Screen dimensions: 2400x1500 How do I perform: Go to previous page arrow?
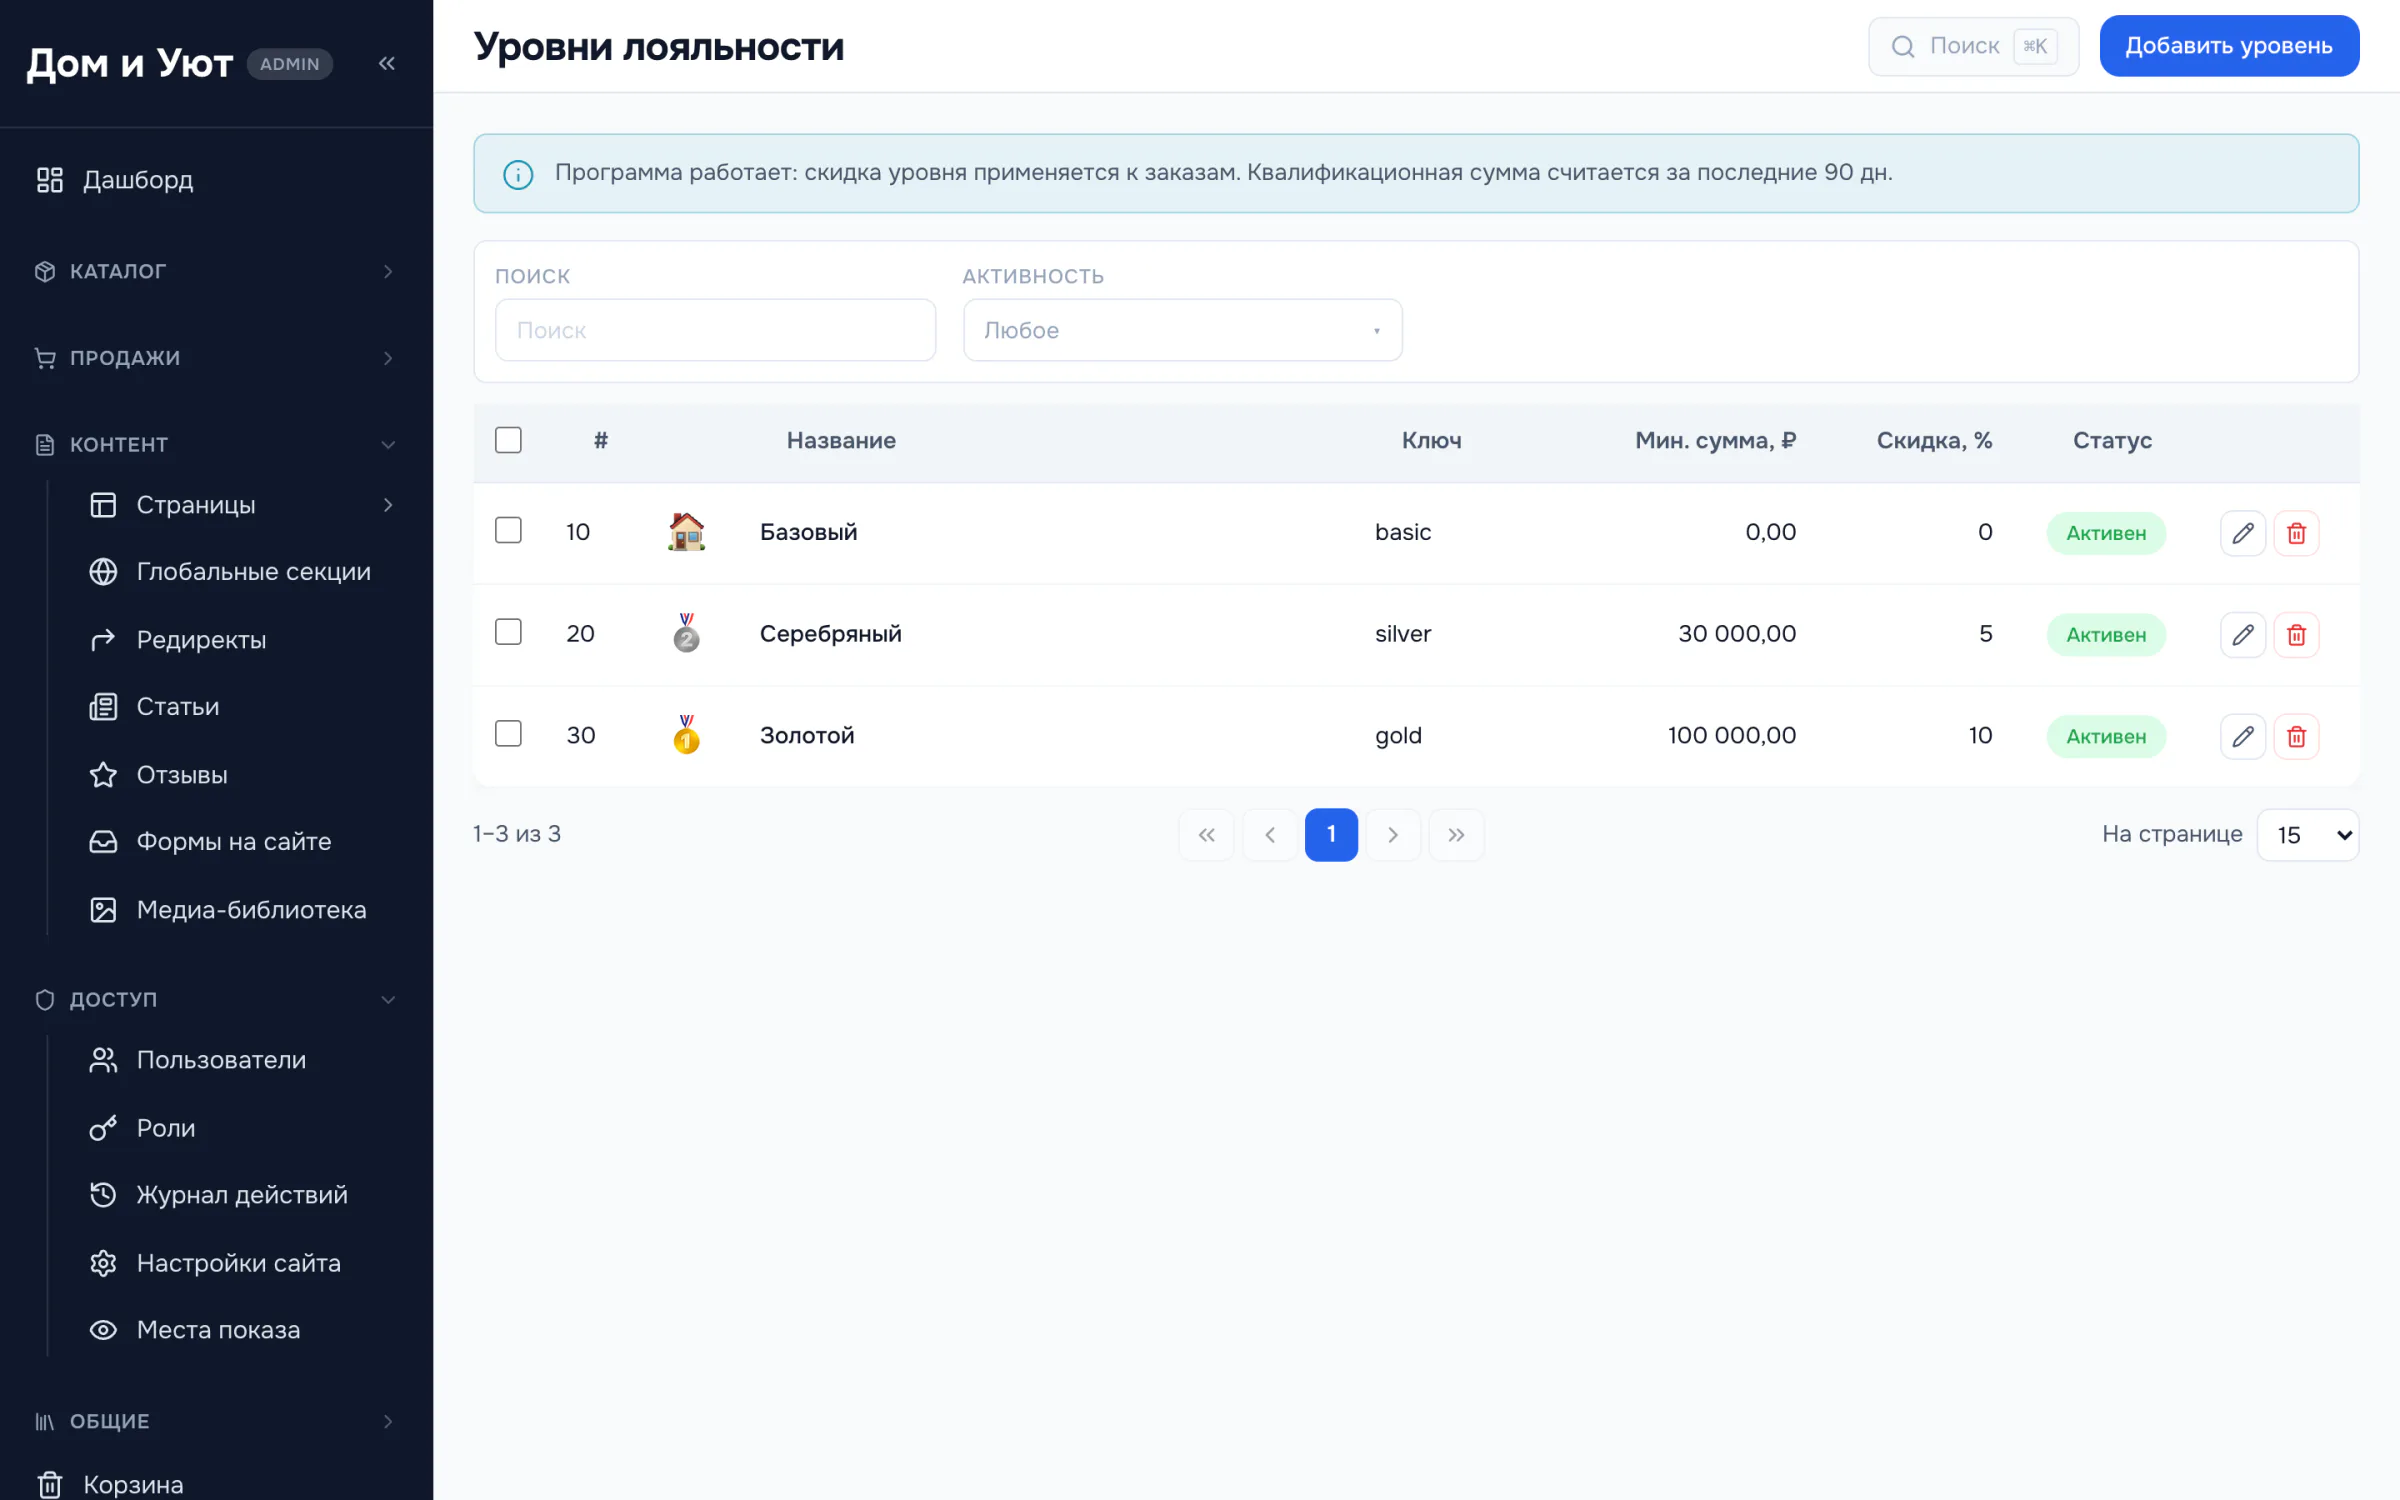pyautogui.click(x=1270, y=835)
